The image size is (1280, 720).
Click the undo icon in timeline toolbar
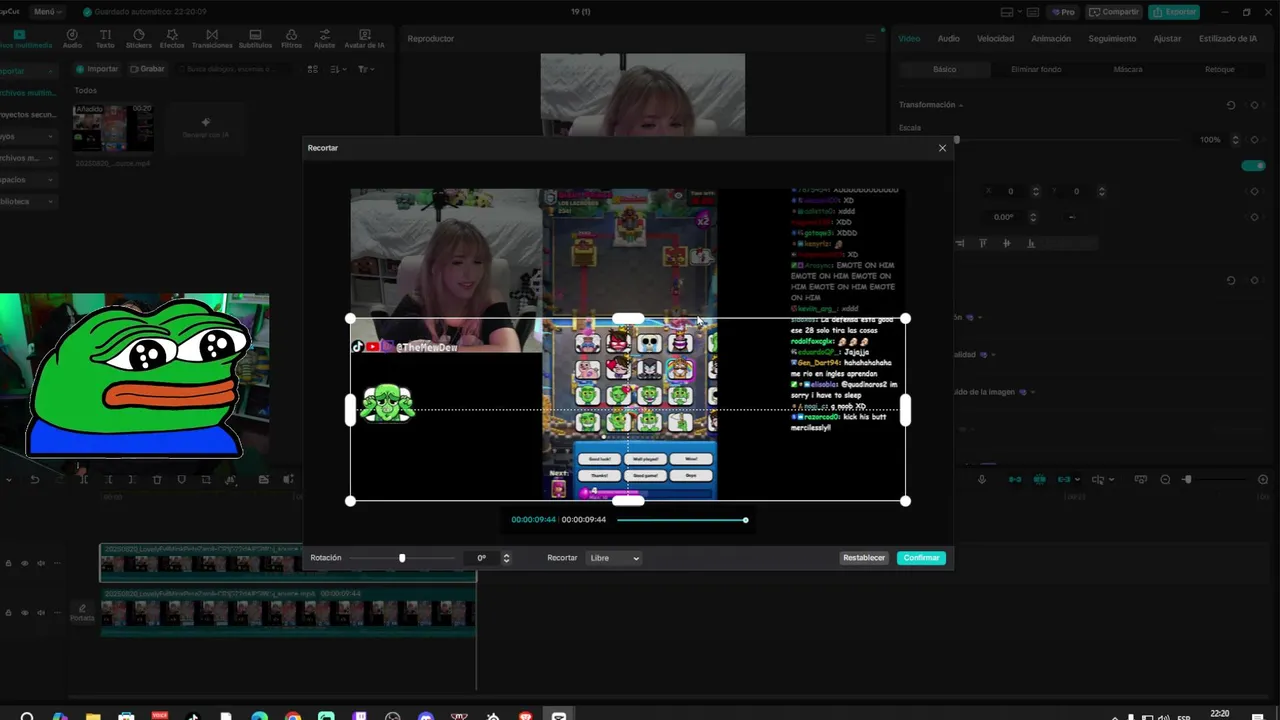(35, 480)
